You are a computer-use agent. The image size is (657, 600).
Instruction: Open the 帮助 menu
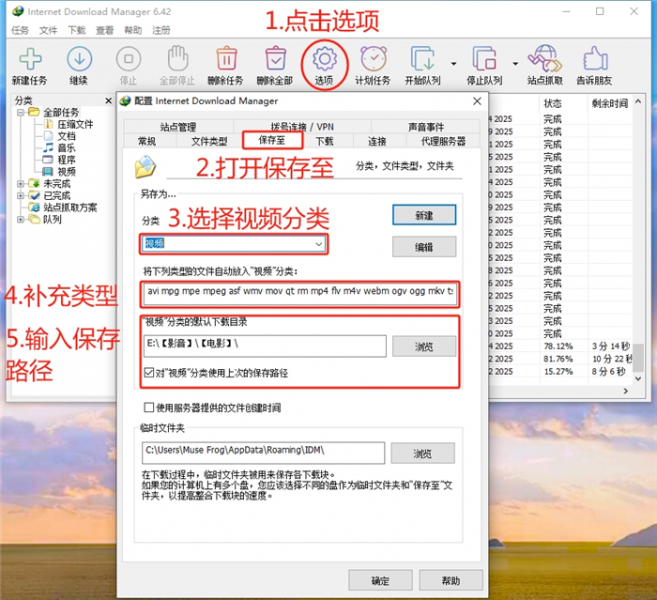[133, 30]
